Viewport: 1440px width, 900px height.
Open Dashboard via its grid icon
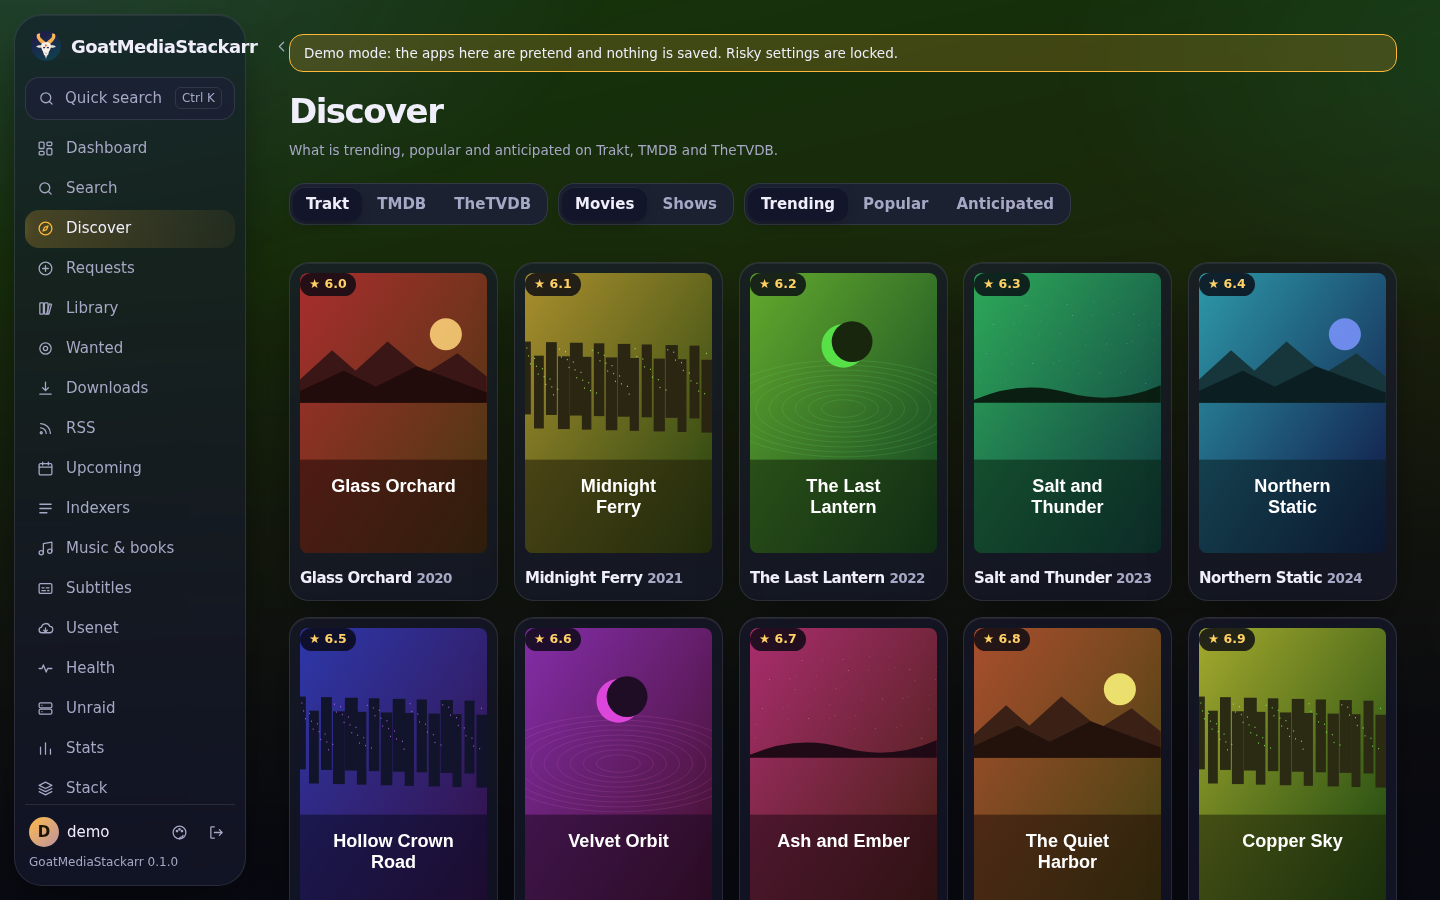pos(45,148)
